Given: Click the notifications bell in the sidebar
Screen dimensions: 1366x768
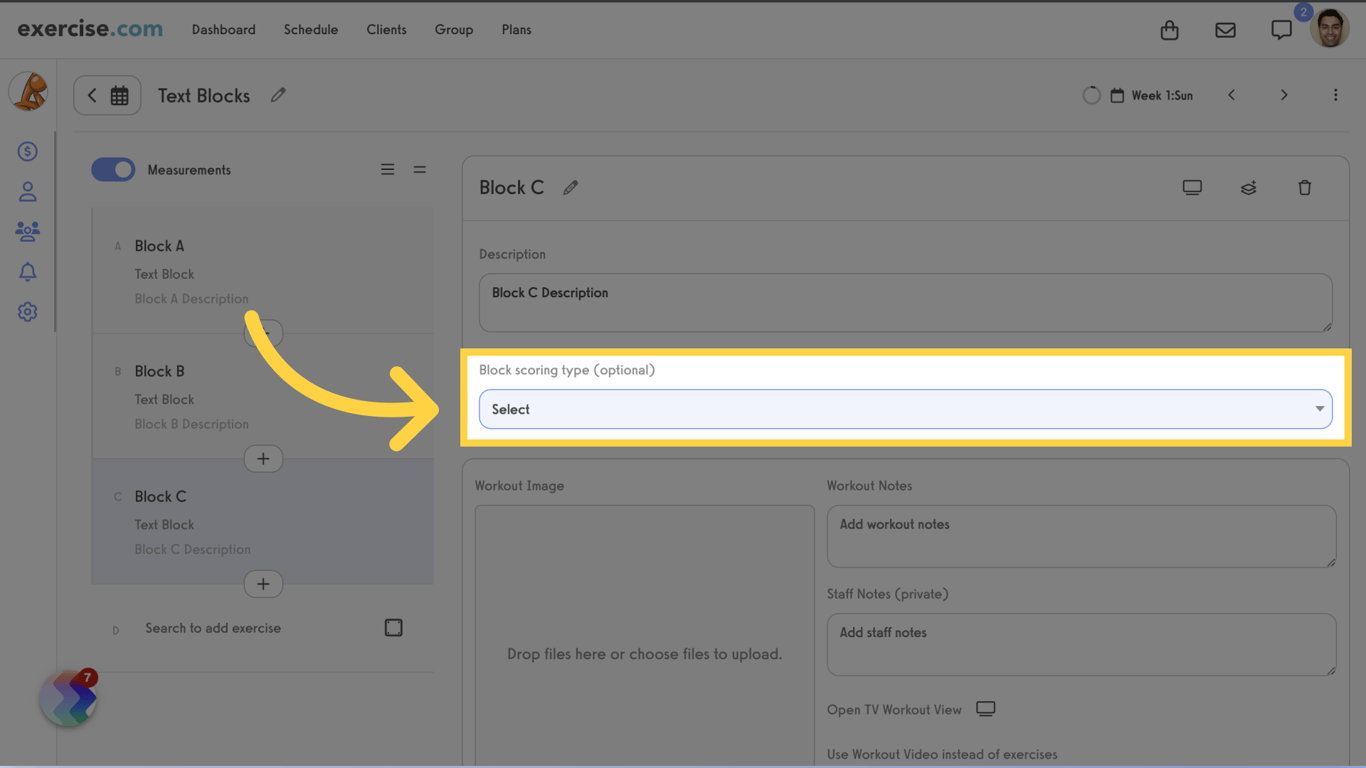Looking at the screenshot, I should pos(27,271).
